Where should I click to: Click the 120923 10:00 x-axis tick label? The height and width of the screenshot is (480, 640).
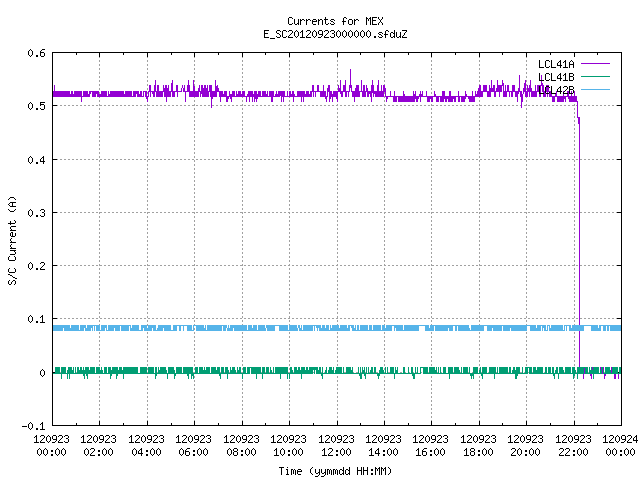[288, 445]
